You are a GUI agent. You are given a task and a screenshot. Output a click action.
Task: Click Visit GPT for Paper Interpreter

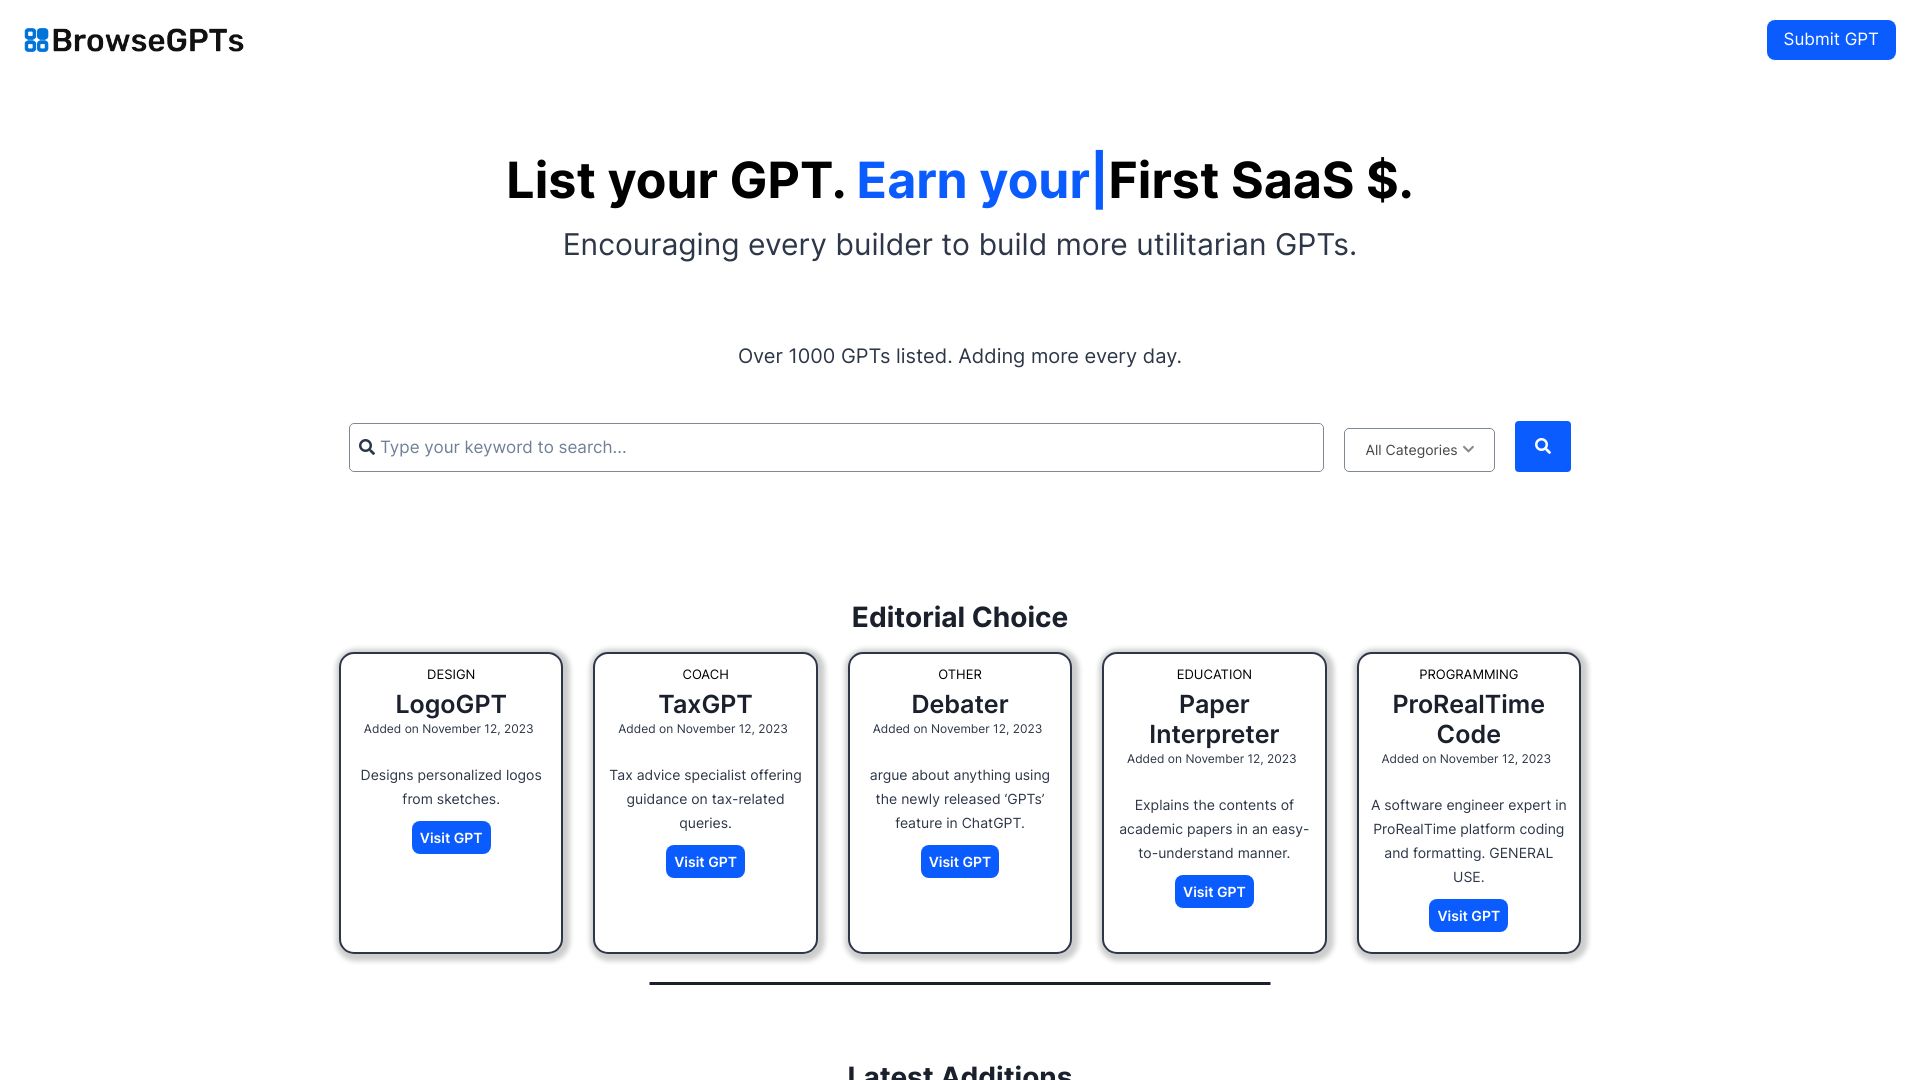1213,892
